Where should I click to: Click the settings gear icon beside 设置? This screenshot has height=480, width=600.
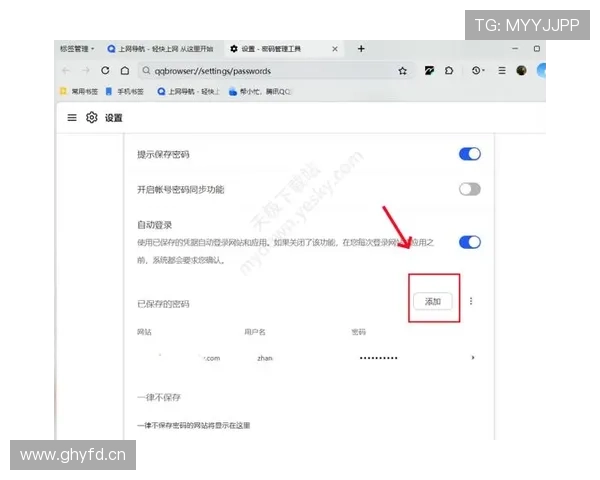91,118
